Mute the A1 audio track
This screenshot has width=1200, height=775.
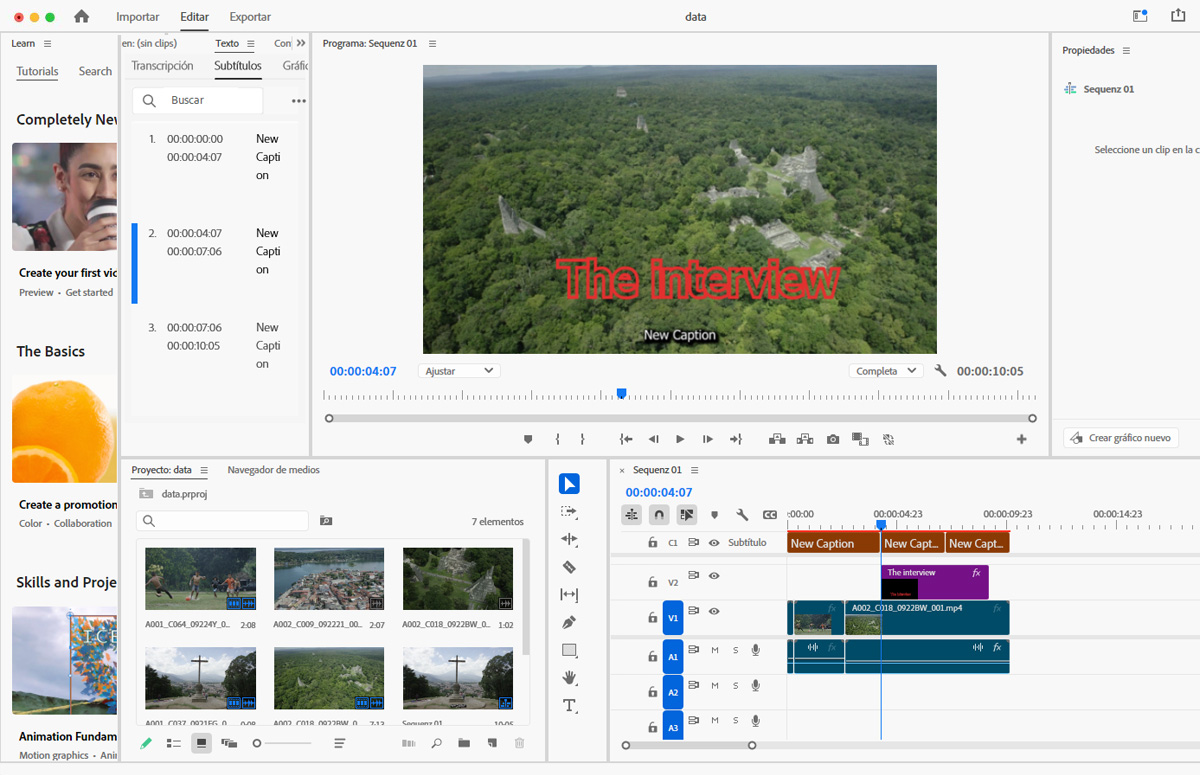pyautogui.click(x=715, y=650)
